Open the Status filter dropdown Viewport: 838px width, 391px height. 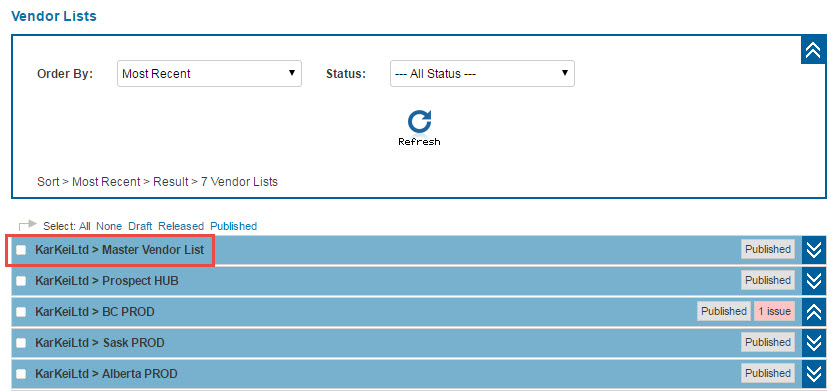[482, 74]
